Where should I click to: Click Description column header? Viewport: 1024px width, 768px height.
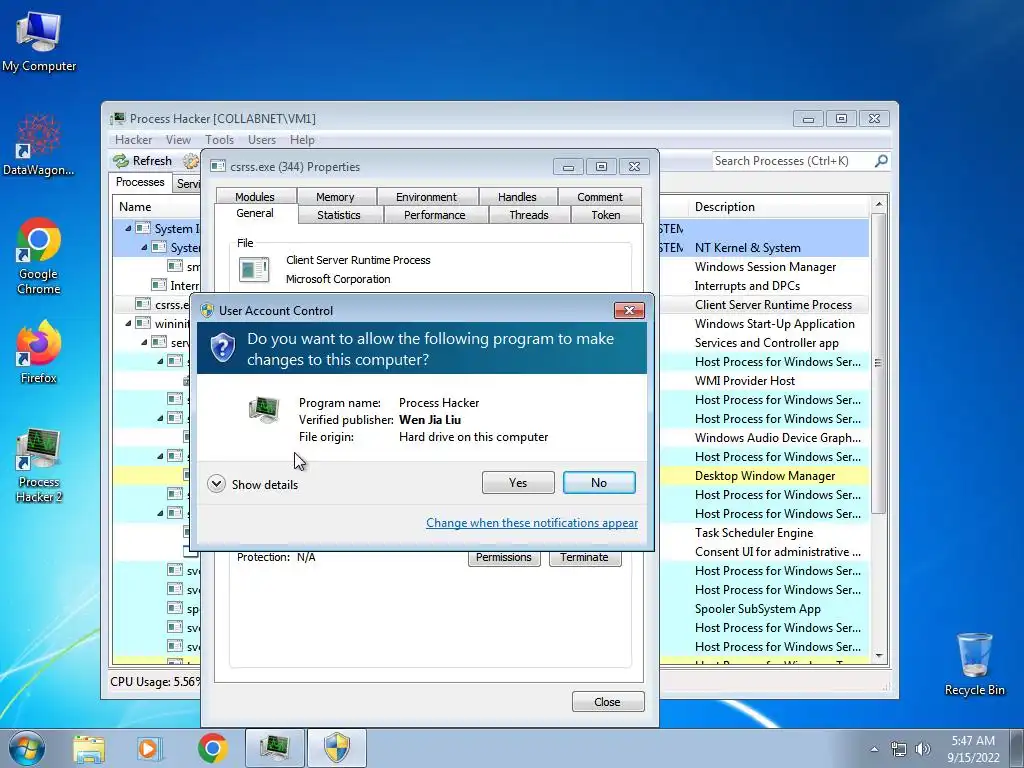[x=779, y=207]
